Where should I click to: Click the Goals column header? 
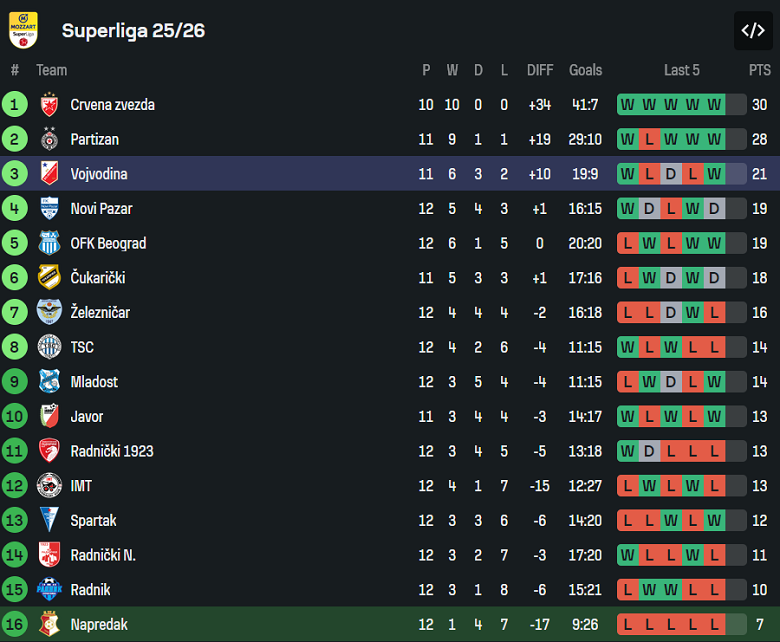click(x=585, y=70)
